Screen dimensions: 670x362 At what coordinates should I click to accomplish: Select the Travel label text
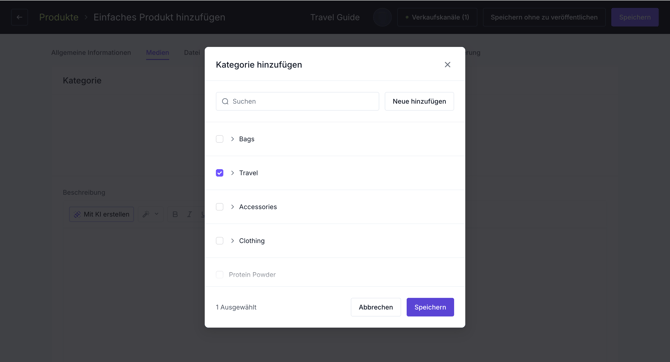248,173
